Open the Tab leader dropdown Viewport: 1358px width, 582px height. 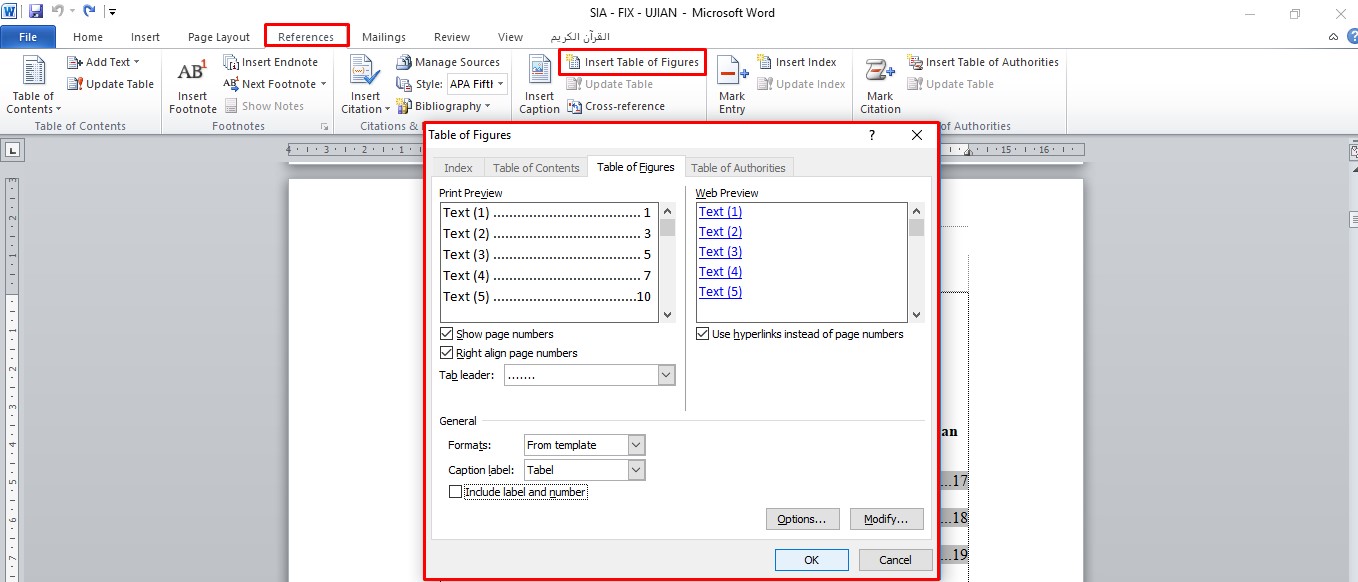click(x=667, y=375)
